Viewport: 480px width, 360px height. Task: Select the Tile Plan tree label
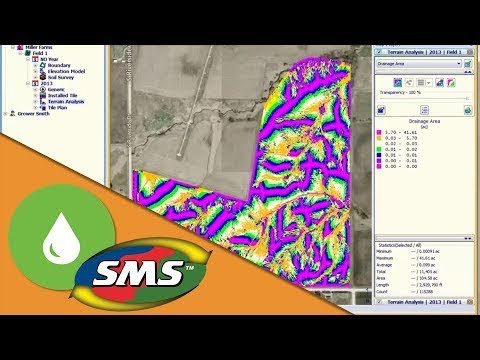[57, 107]
